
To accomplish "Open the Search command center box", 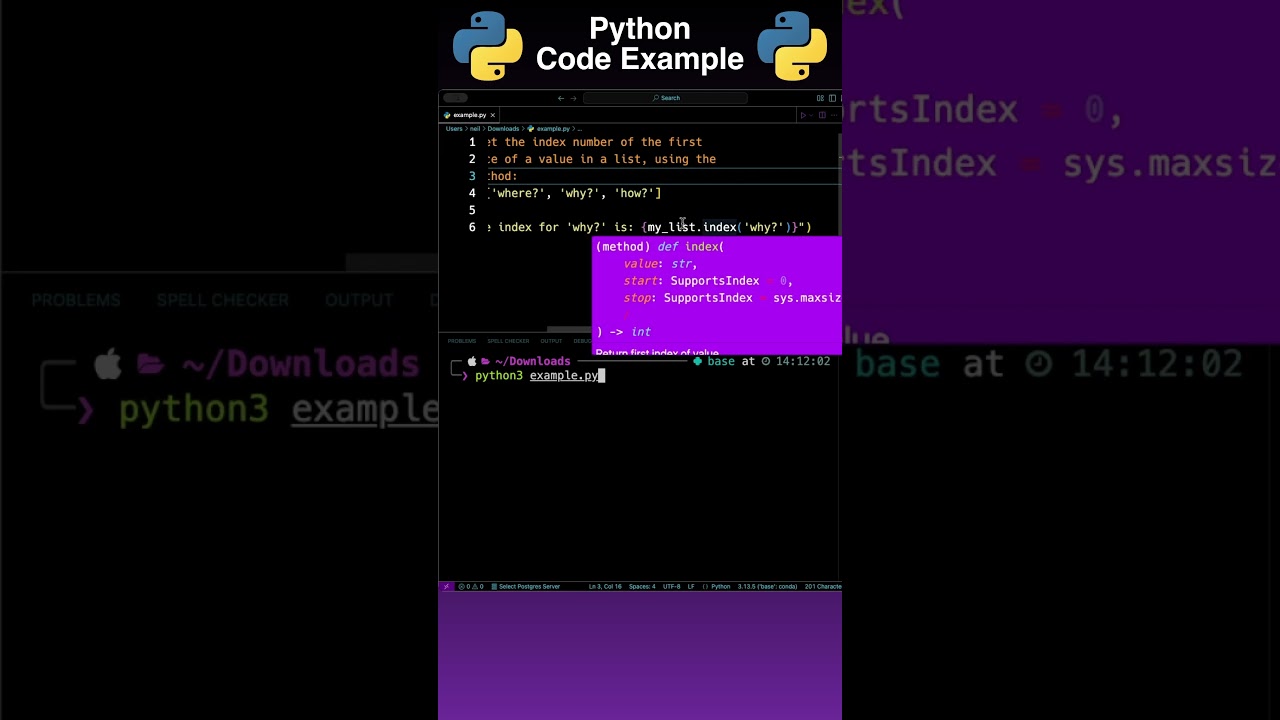I will pyautogui.click(x=665, y=98).
